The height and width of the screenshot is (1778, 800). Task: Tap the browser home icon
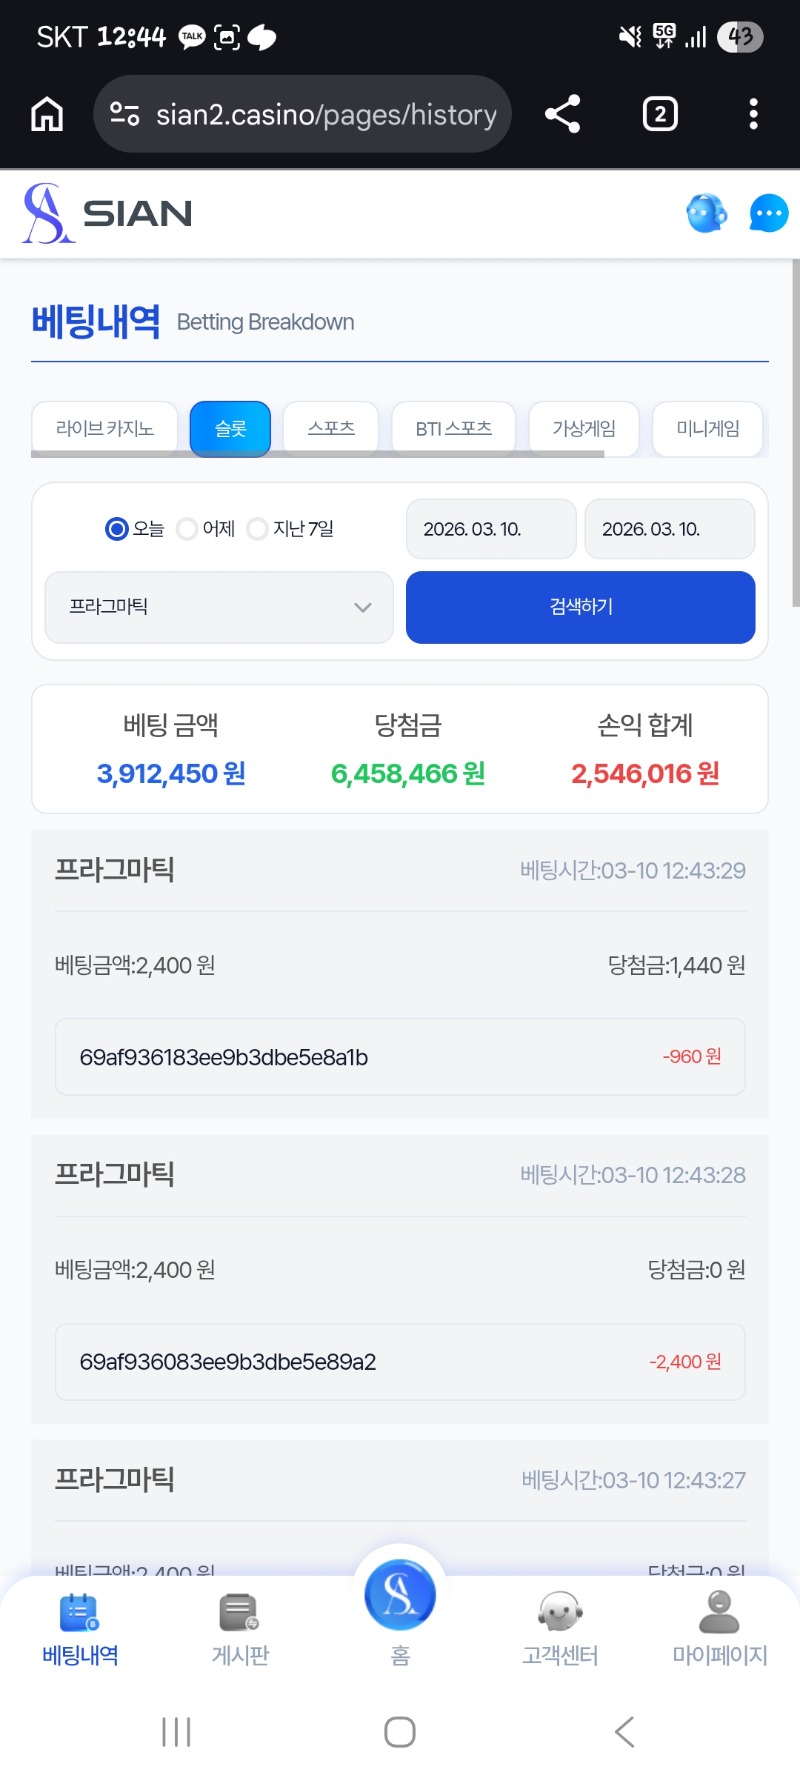[x=47, y=115]
